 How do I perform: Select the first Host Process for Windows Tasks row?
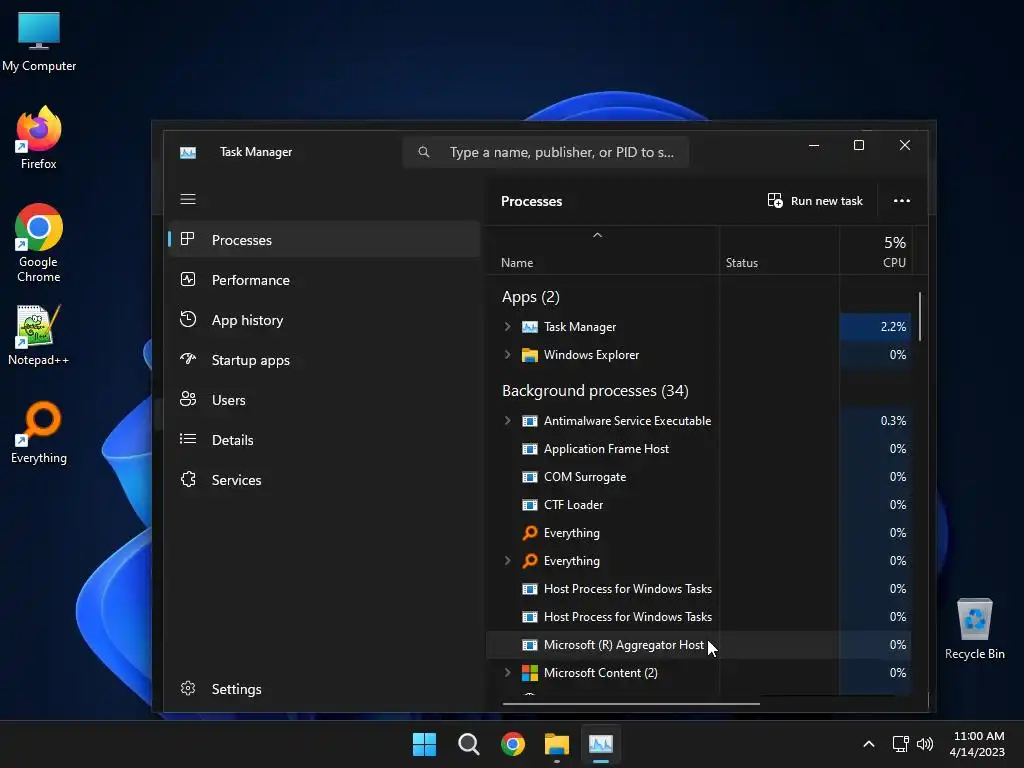pos(699,588)
